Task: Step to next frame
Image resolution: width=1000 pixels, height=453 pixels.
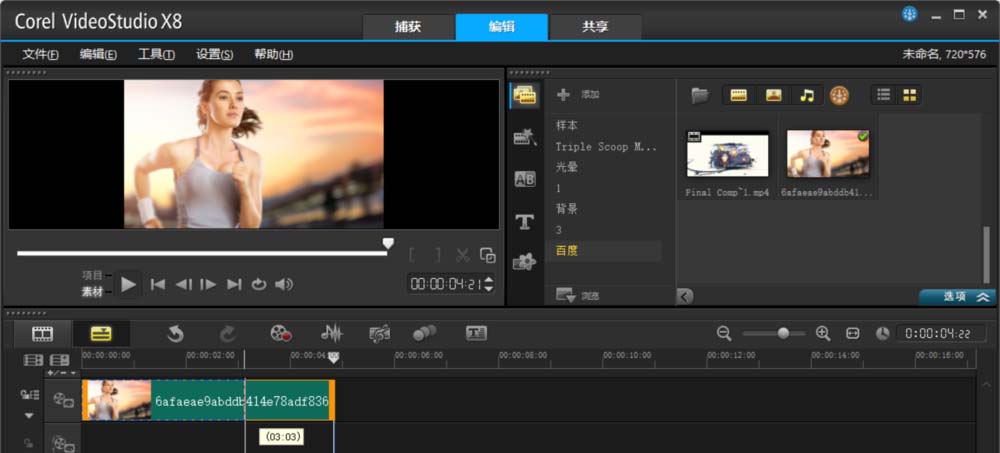Action: pyautogui.click(x=209, y=285)
